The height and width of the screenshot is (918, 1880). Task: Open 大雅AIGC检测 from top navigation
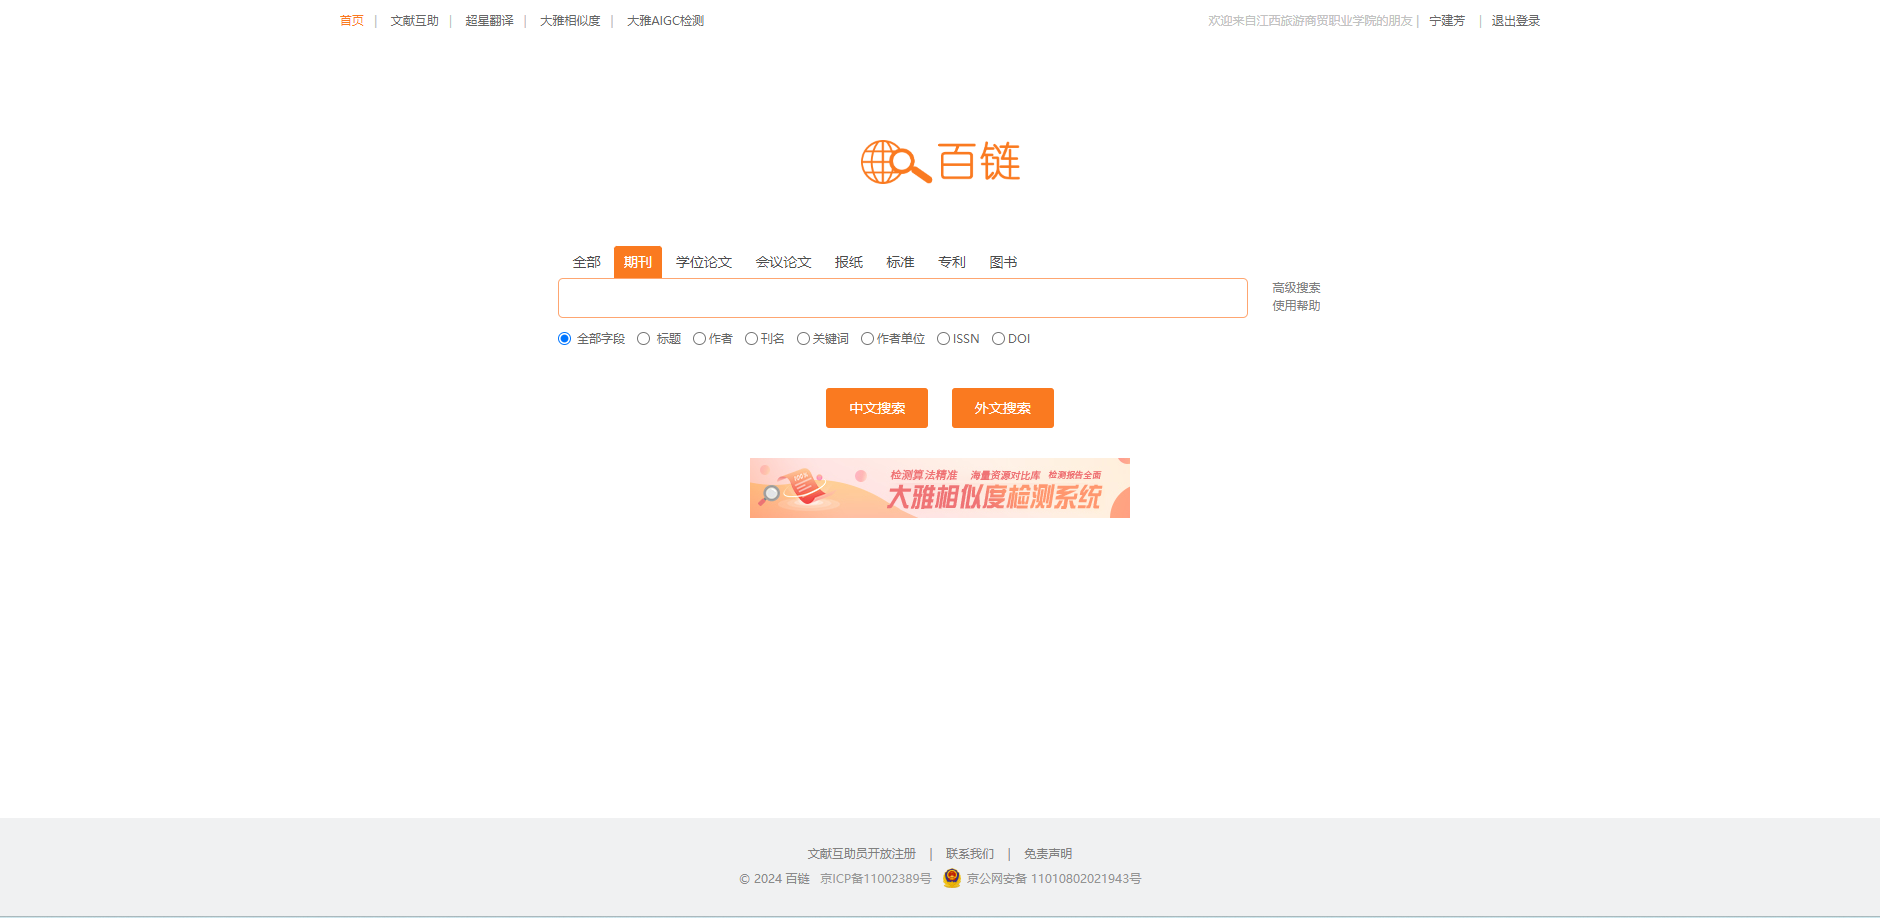[x=665, y=21]
